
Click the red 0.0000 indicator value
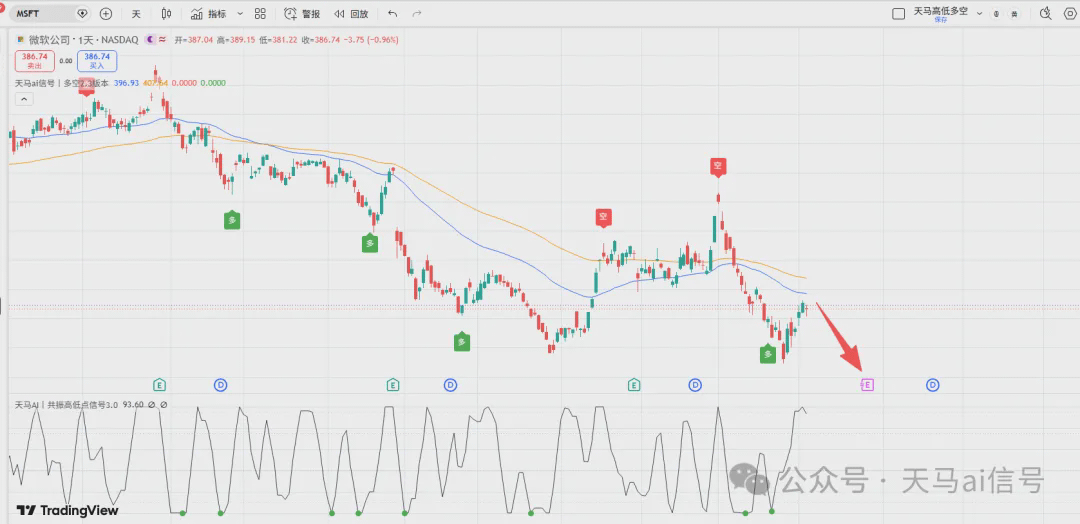coord(183,83)
